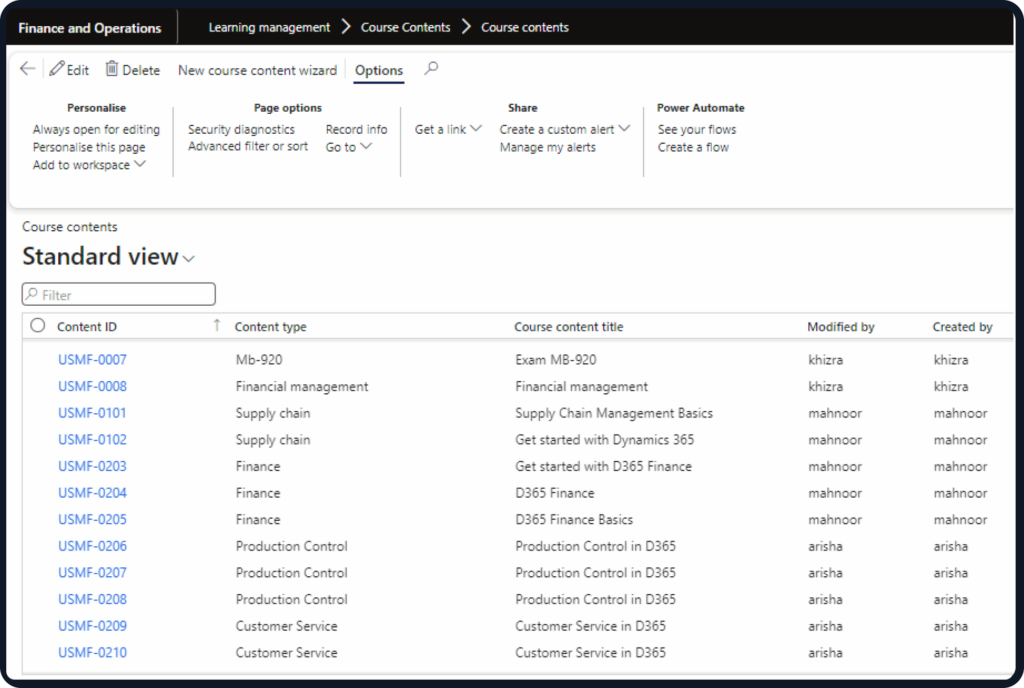1024x688 pixels.
Task: Open the Go to dropdown
Action: (366, 146)
